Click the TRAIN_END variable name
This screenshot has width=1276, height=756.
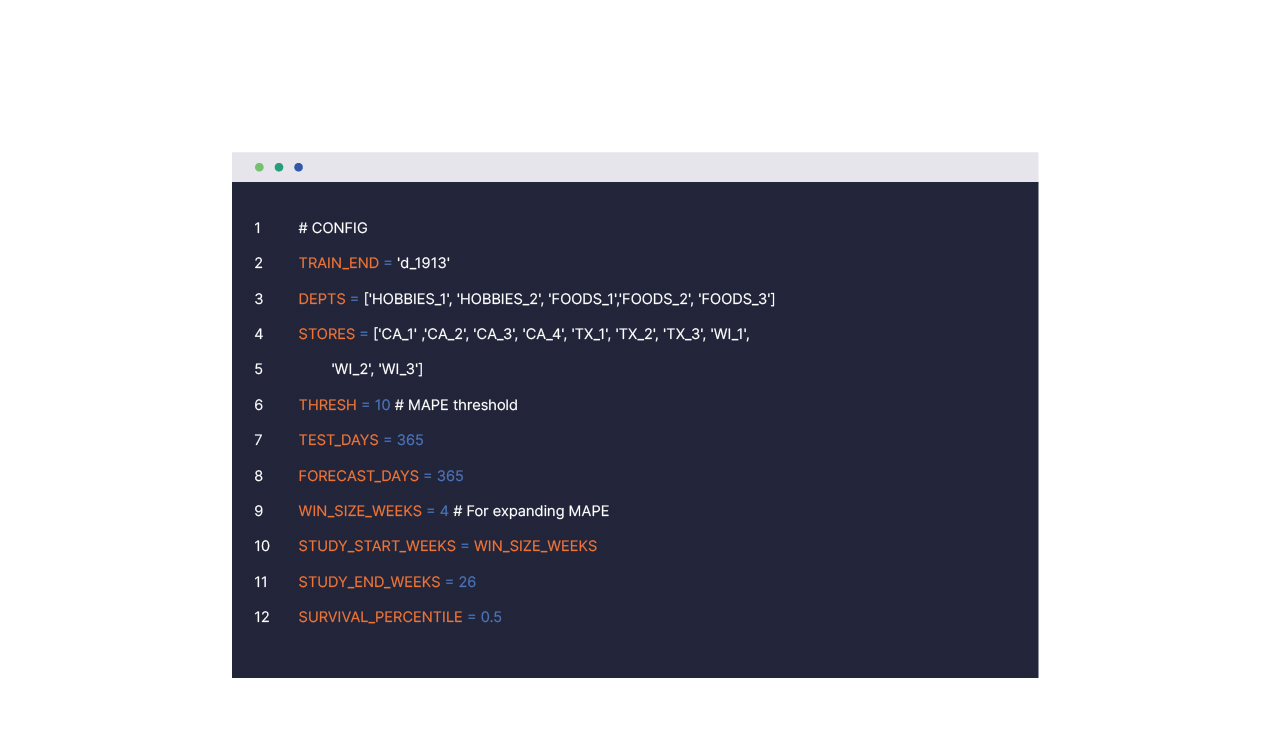click(338, 263)
